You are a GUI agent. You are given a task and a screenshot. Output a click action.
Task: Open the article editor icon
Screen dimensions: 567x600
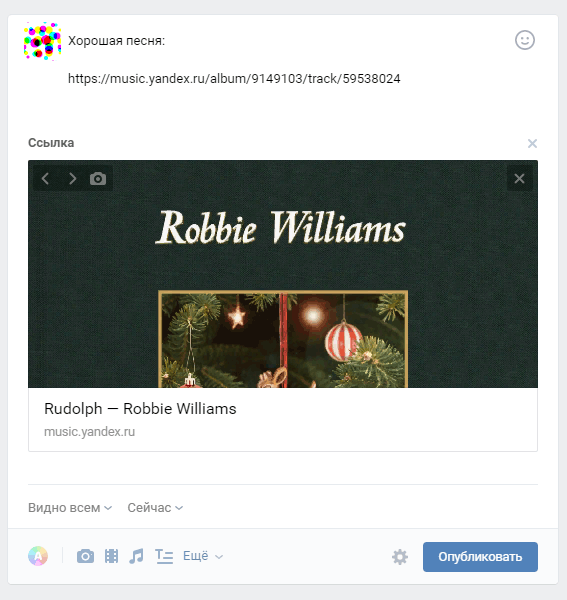click(164, 556)
